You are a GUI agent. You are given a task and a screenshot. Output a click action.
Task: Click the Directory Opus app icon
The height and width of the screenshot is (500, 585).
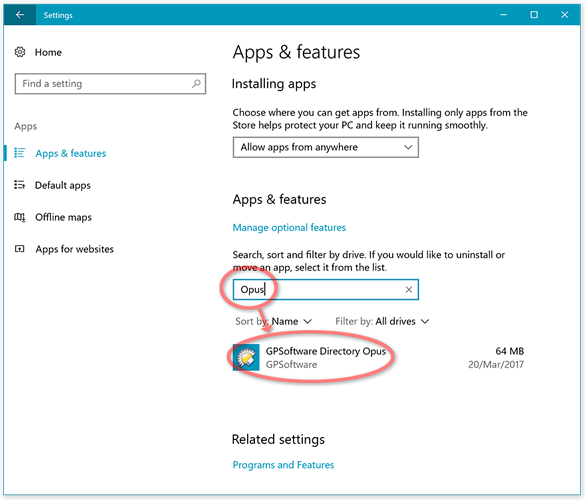tap(246, 357)
